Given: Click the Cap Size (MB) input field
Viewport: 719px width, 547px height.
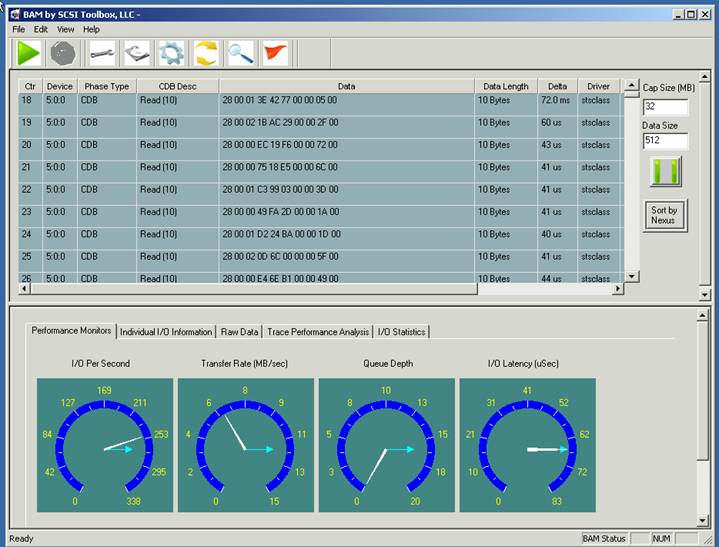Looking at the screenshot, I should (x=664, y=107).
